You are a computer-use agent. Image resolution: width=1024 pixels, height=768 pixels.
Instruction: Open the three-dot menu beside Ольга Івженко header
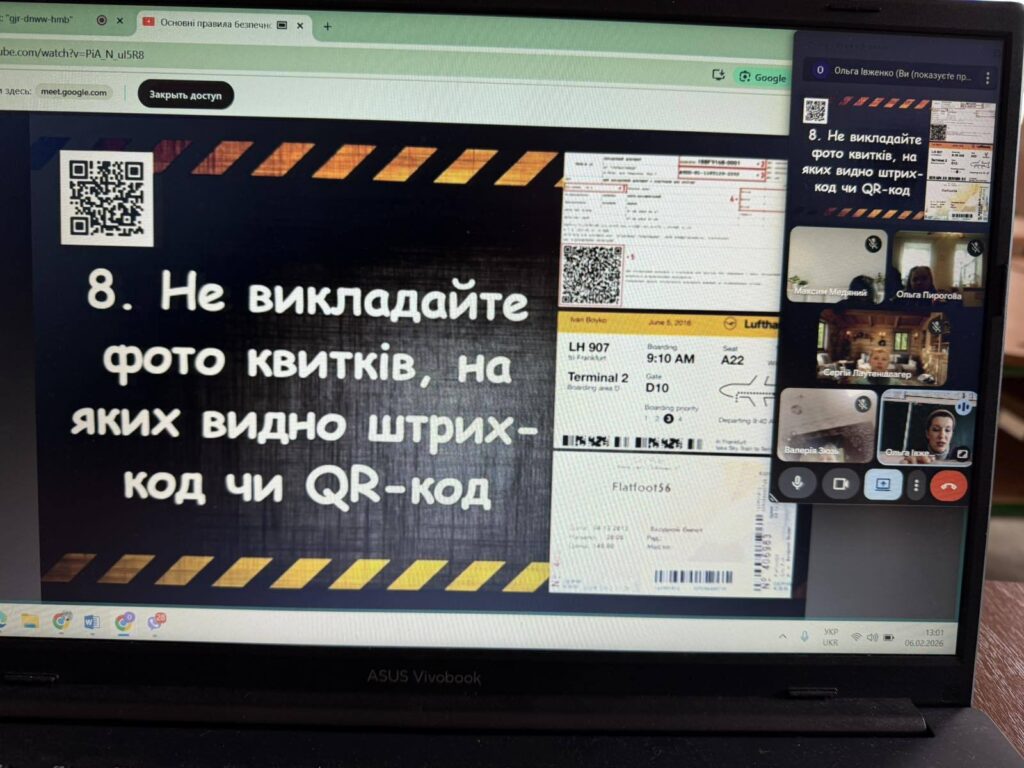coord(987,78)
